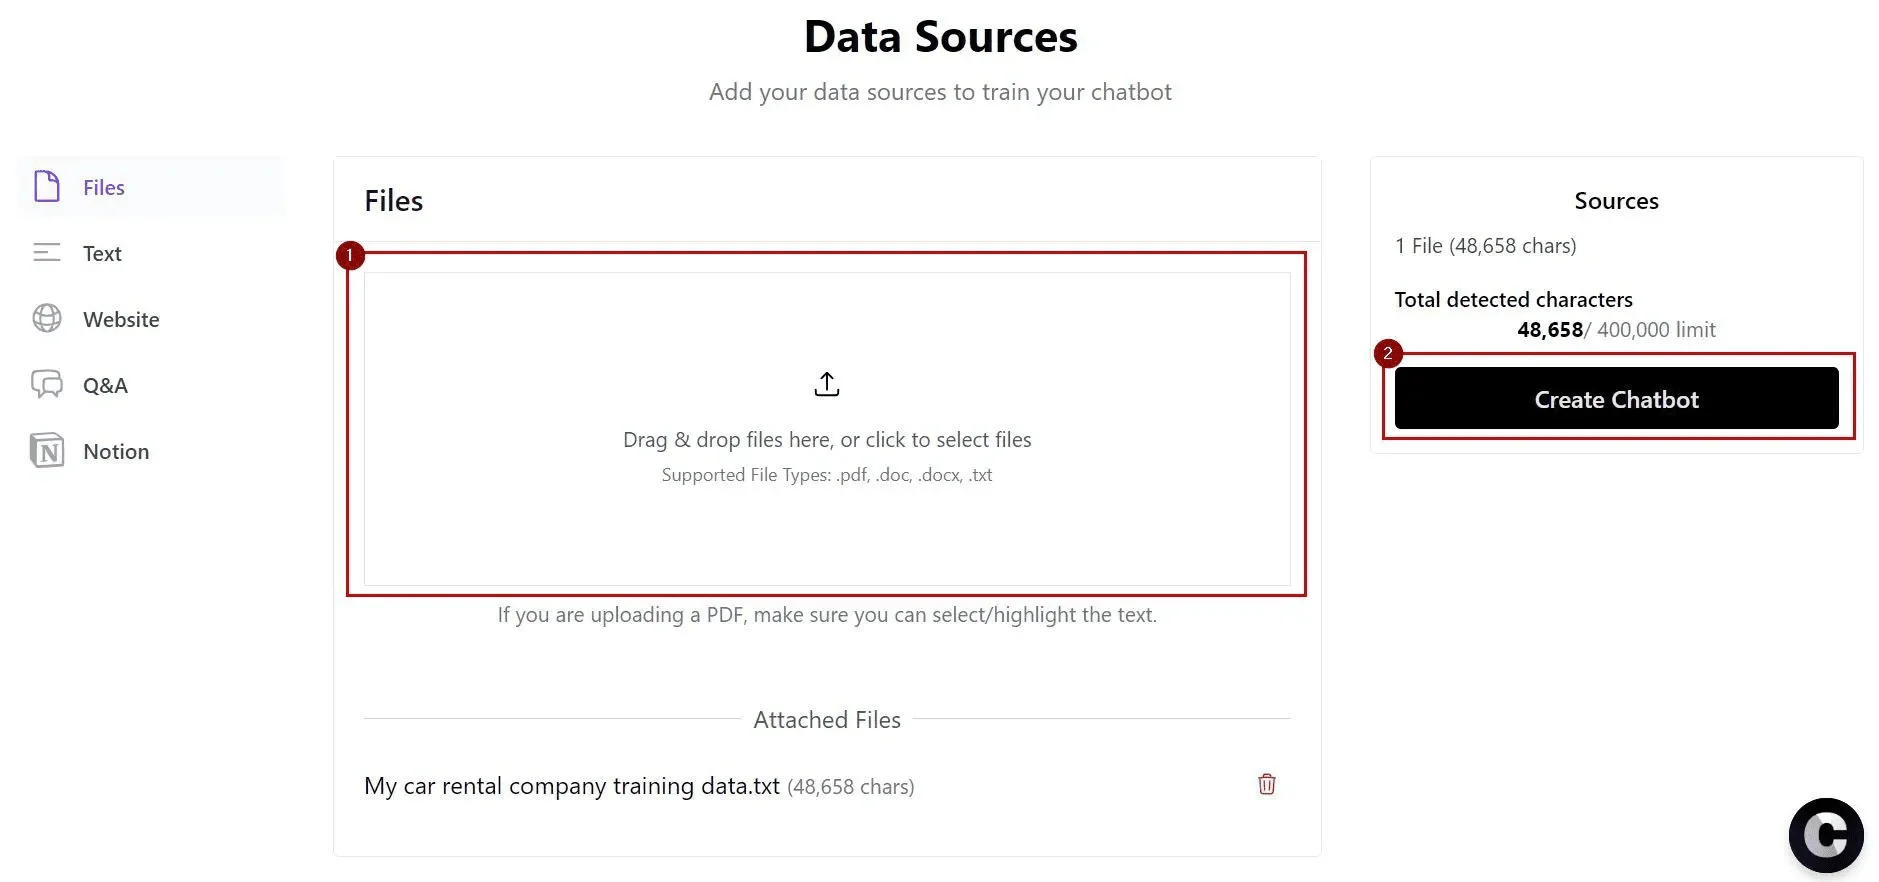
Task: Navigate to the Q&A section
Action: (x=105, y=385)
